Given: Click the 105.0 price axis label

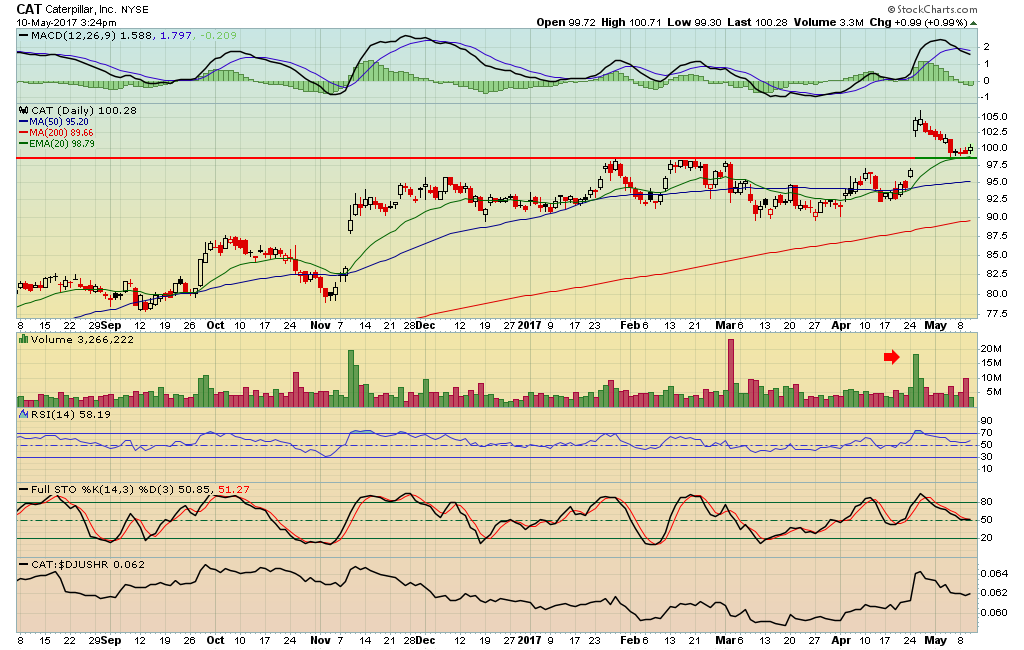Looking at the screenshot, I should pos(994,117).
